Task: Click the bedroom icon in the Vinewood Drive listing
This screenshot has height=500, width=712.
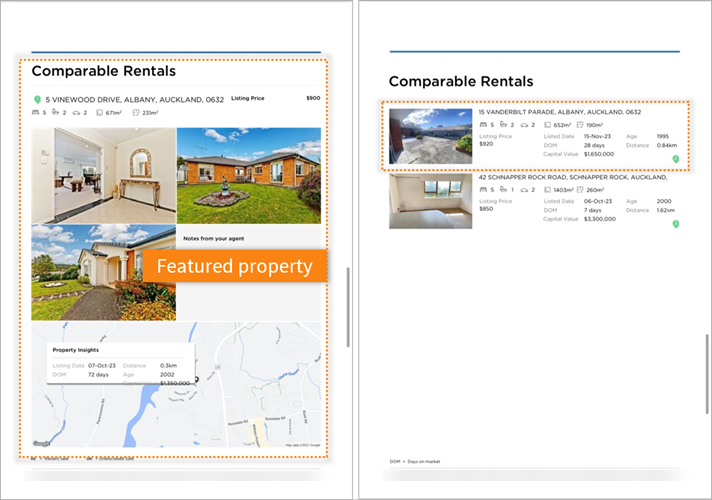Action: pos(35,112)
